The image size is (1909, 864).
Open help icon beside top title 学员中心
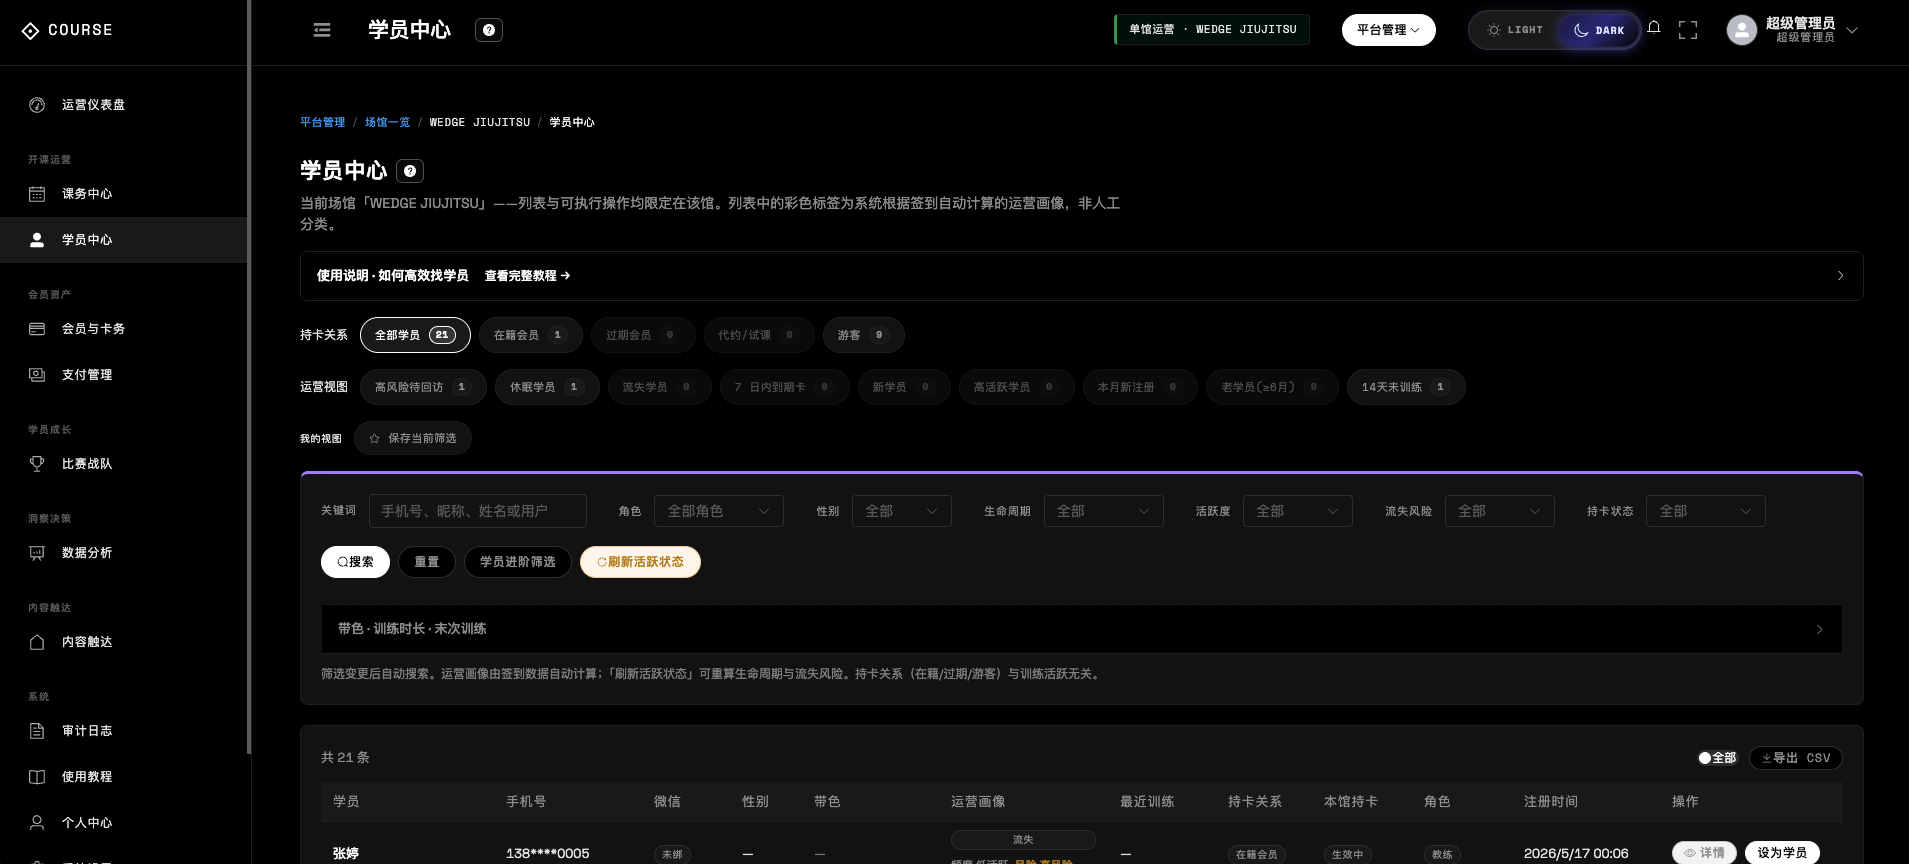tap(489, 30)
